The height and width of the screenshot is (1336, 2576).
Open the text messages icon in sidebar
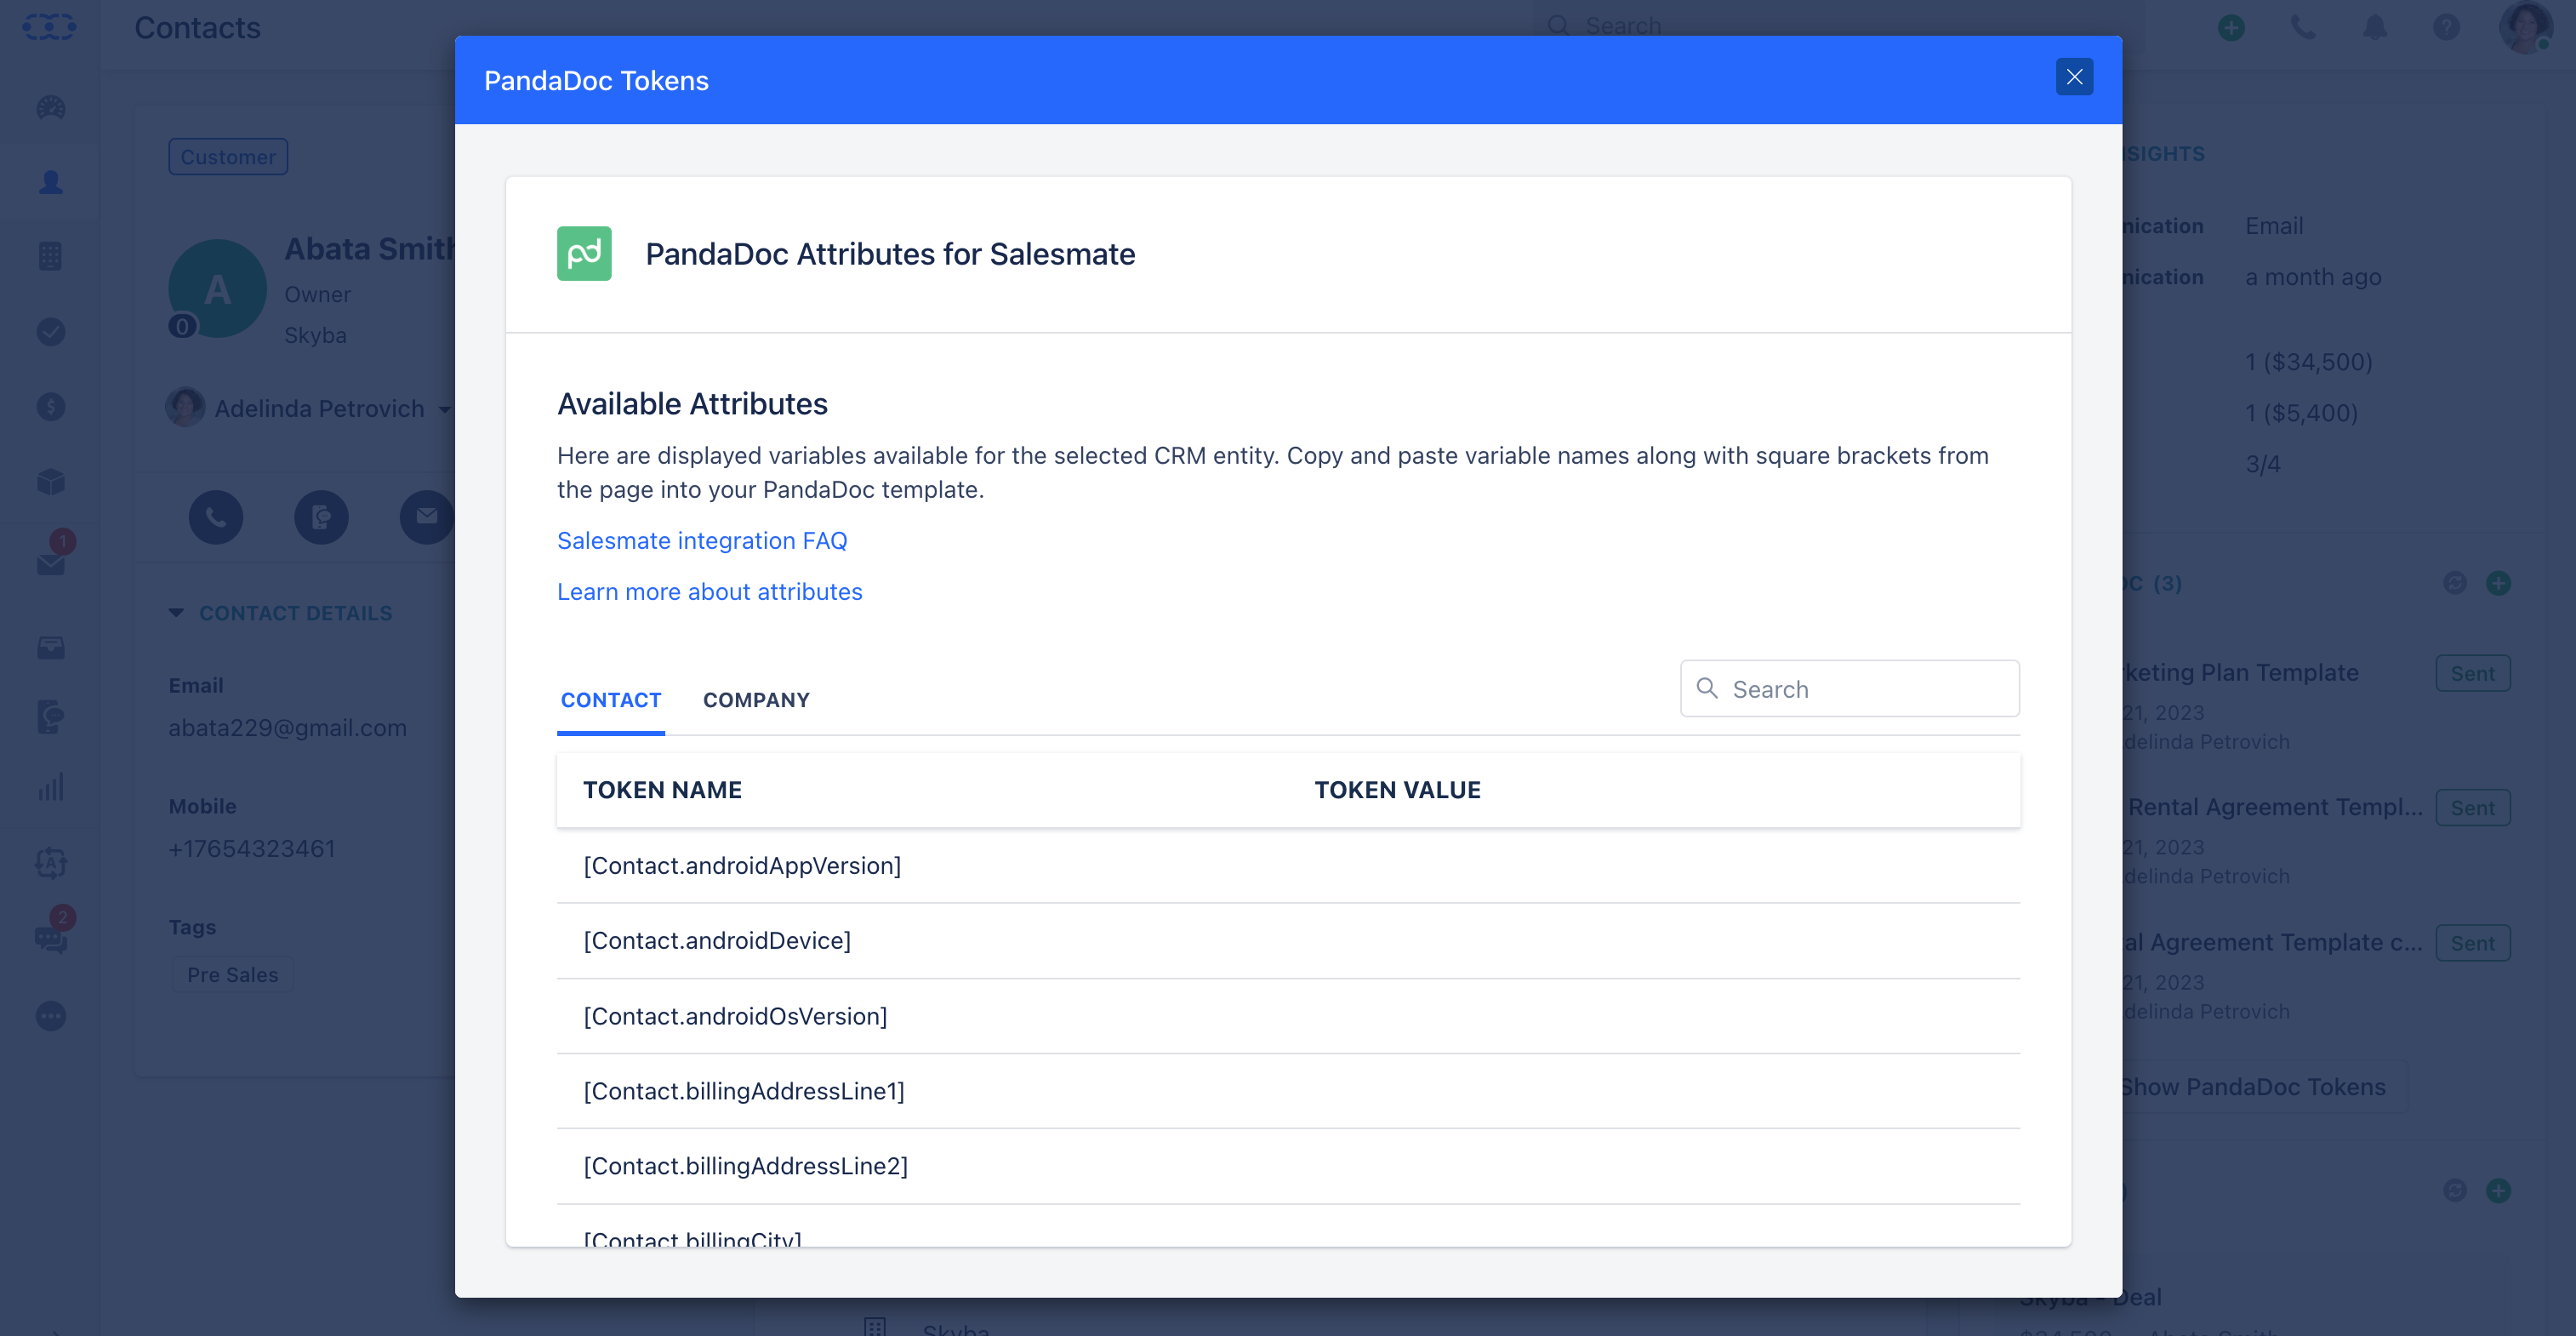click(51, 717)
